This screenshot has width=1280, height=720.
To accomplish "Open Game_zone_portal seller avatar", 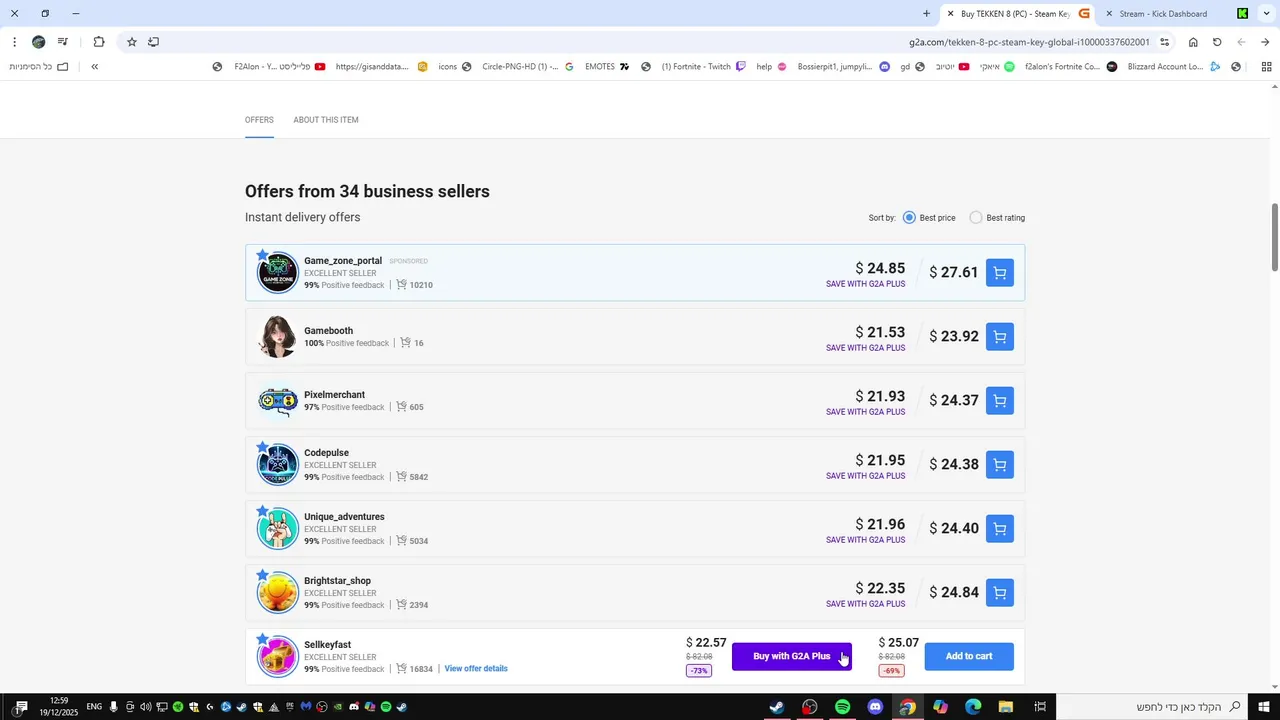I will click(x=277, y=273).
